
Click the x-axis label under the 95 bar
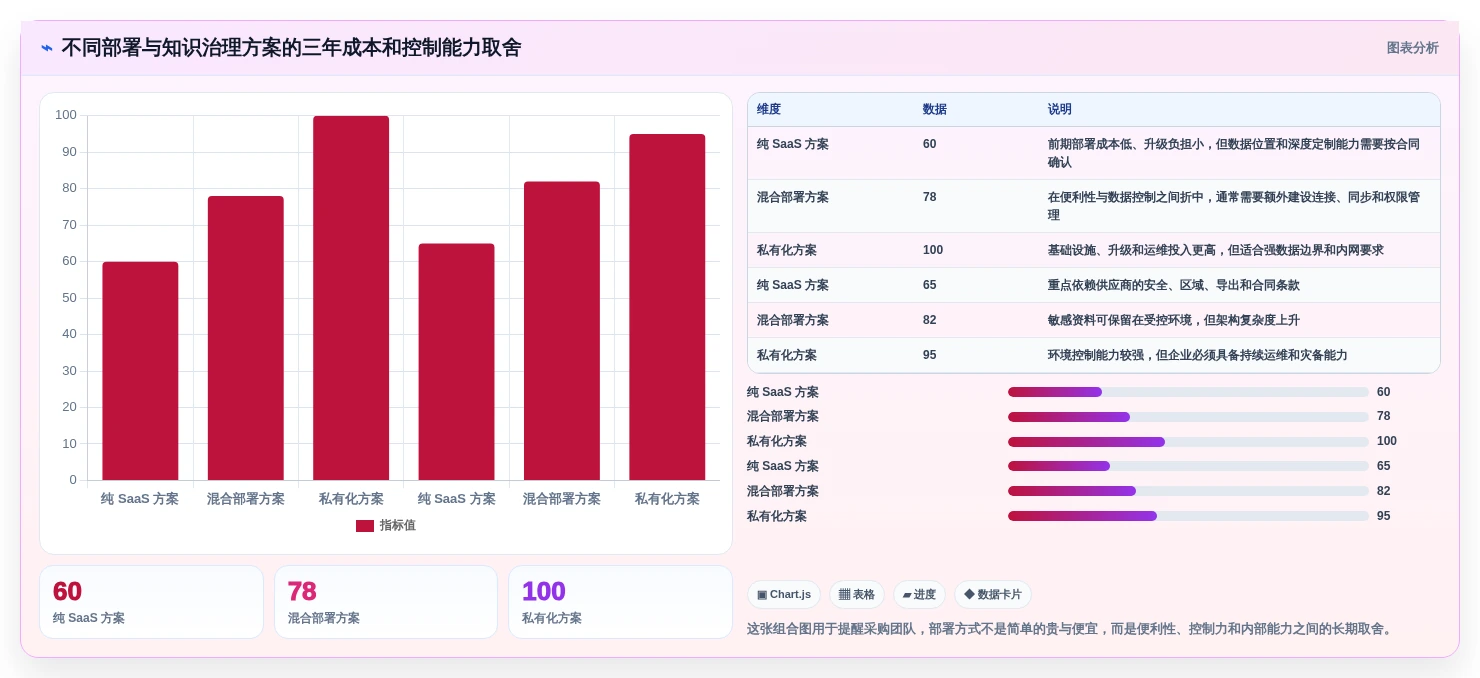point(667,499)
